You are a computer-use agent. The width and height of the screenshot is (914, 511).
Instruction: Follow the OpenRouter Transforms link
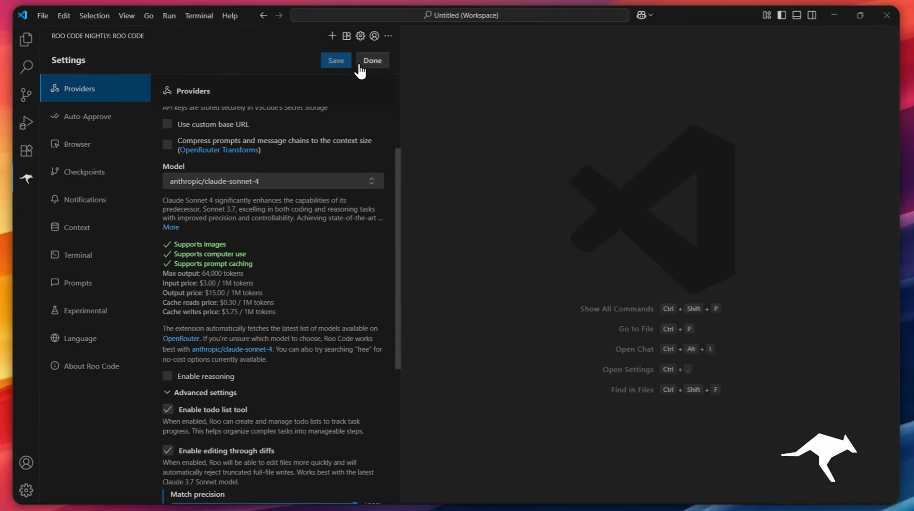click(x=219, y=150)
